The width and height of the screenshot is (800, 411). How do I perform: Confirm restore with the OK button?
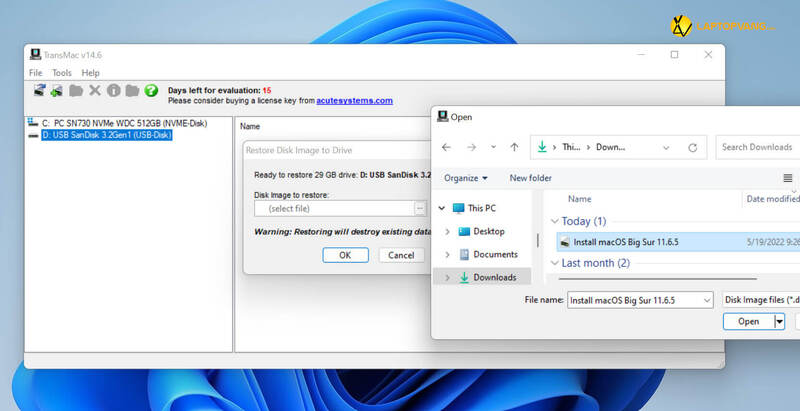(x=345, y=255)
